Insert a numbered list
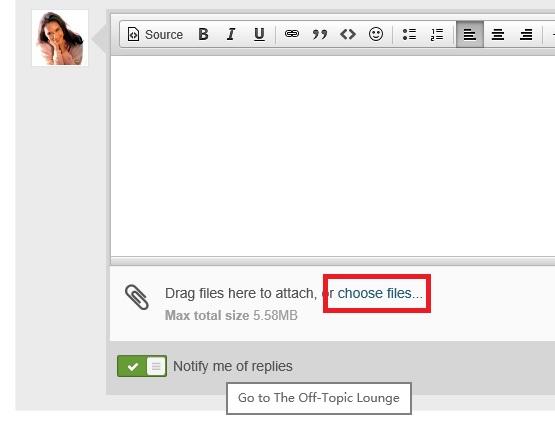 pos(437,34)
